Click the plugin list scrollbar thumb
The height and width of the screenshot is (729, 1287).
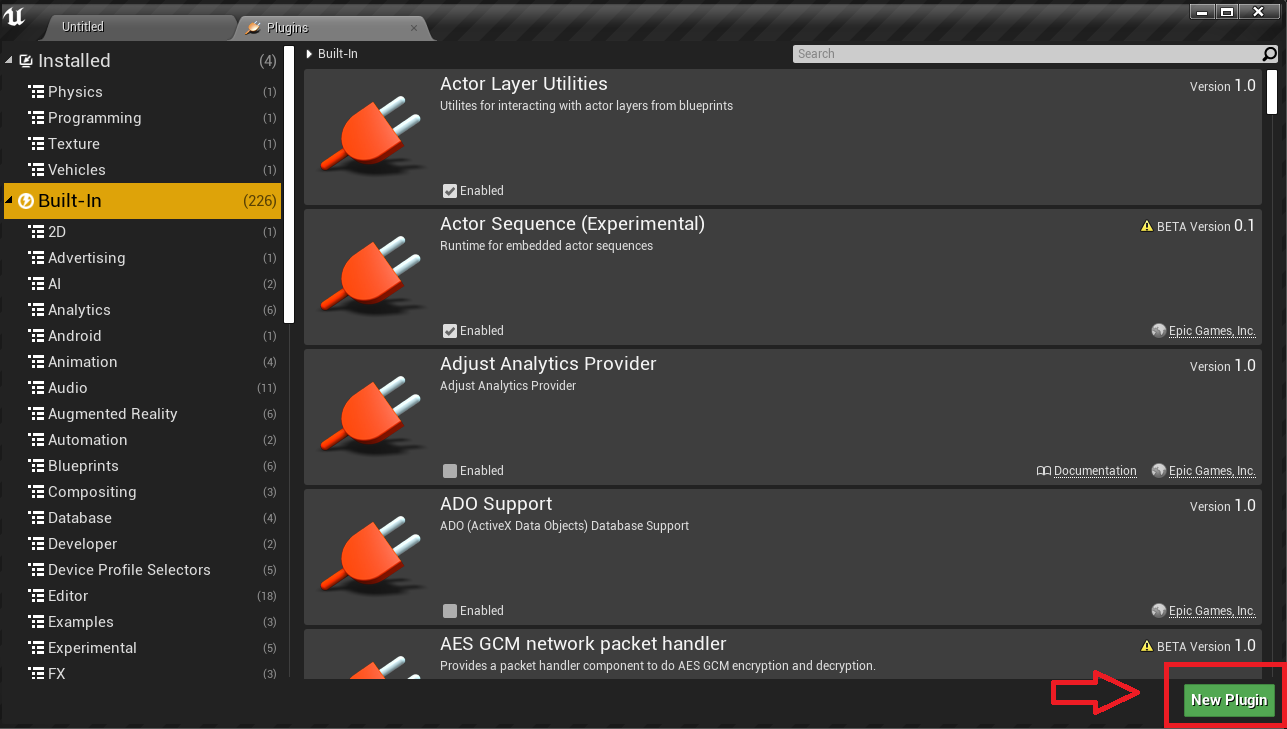(1272, 92)
